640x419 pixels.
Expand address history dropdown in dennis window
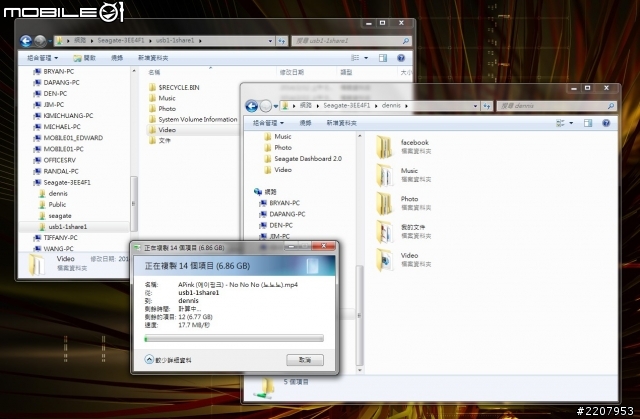click(475, 106)
